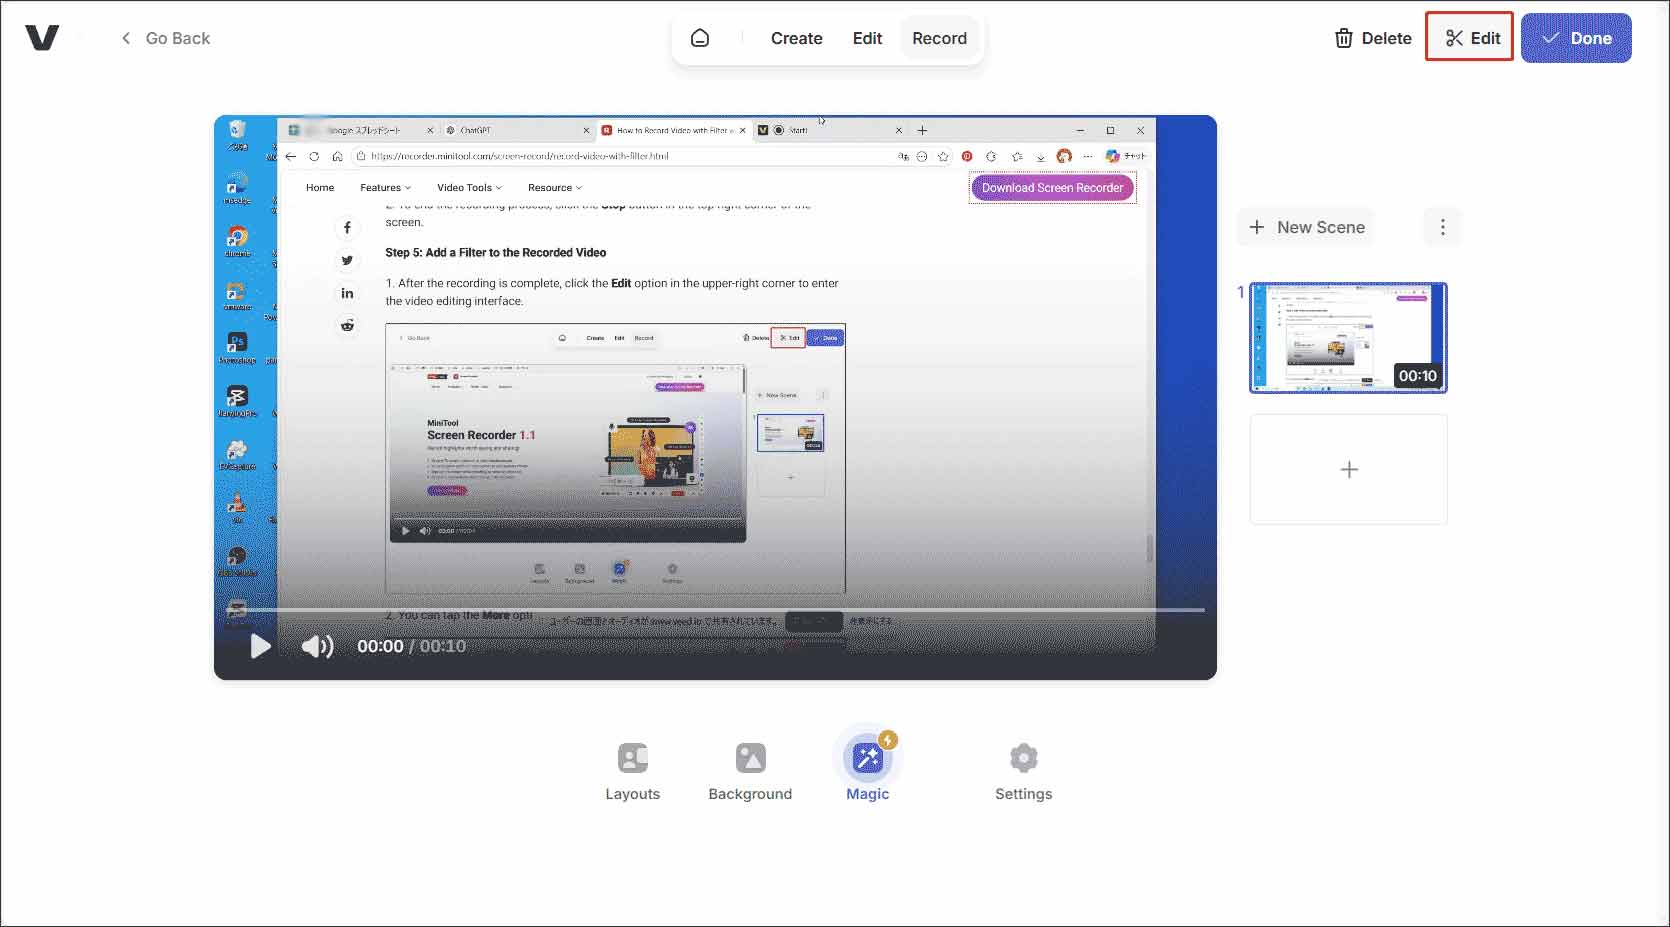Click Download Screen Recorder in the recorded browser
Screen dimensions: 1670x927
(x=1052, y=188)
